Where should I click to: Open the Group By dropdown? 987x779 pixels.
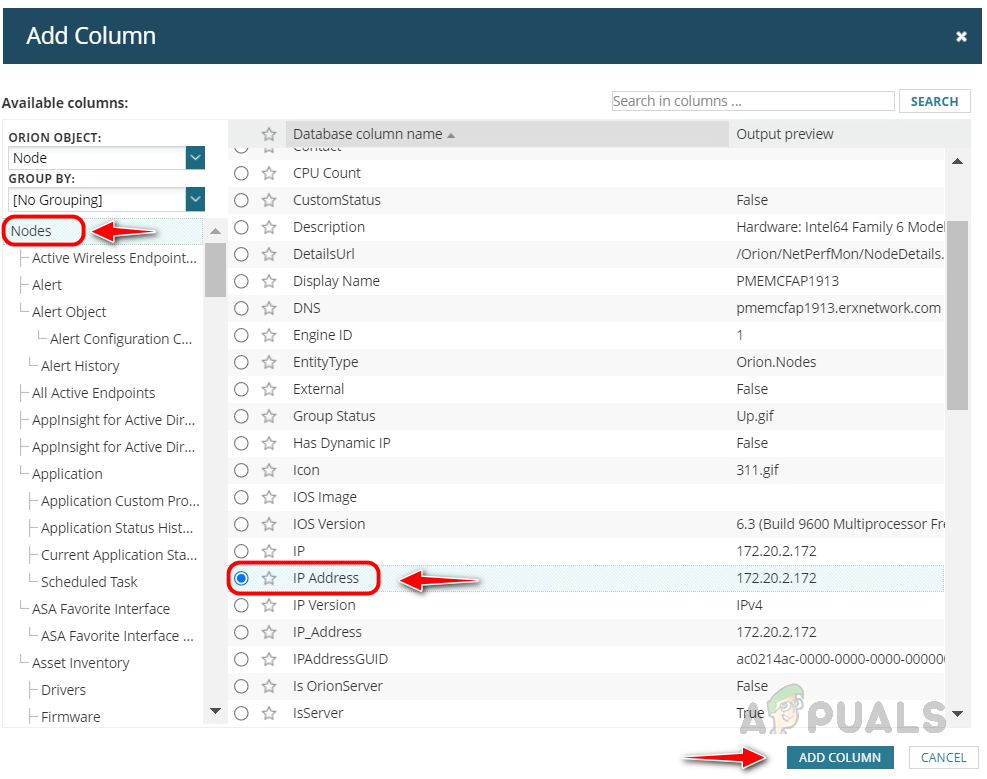195,199
